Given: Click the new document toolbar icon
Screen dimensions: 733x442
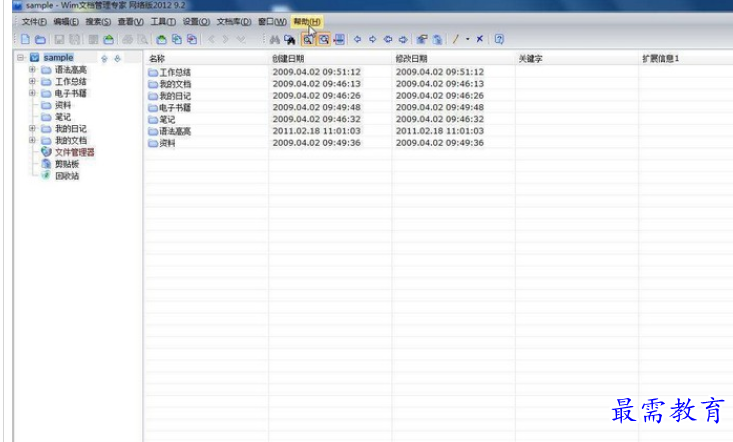Looking at the screenshot, I should 25,40.
